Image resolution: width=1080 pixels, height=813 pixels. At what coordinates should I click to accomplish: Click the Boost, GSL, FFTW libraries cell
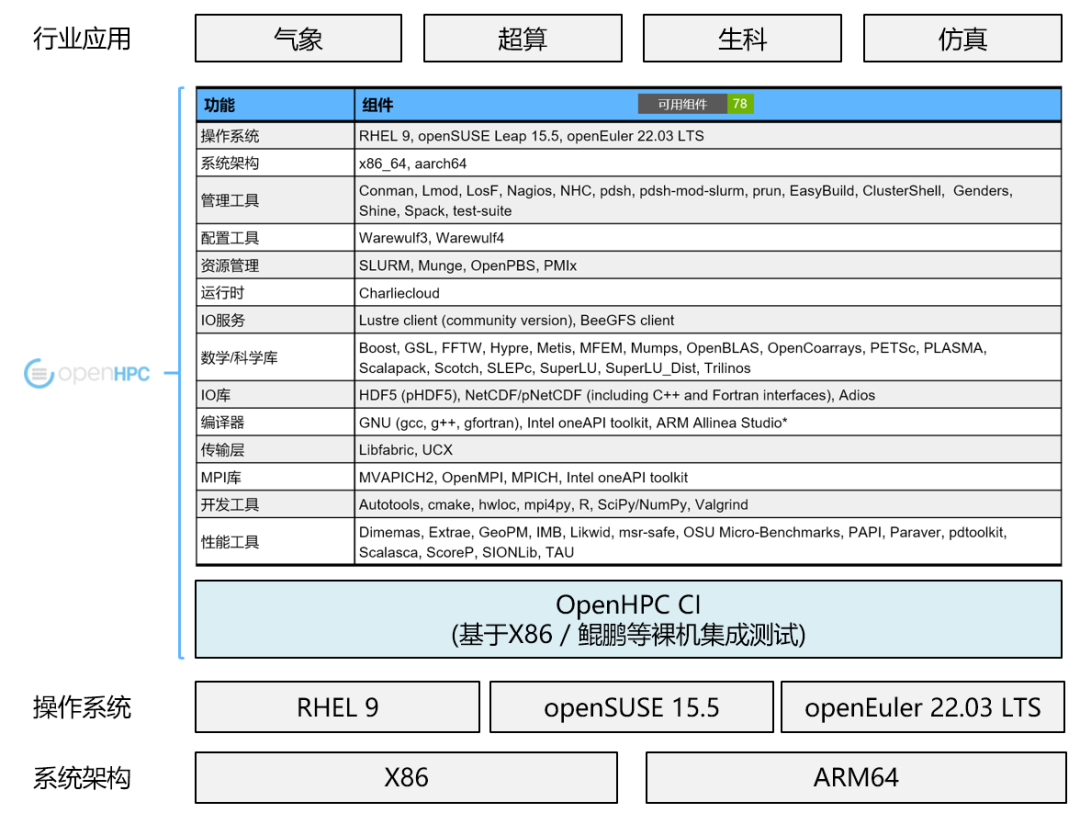(x=708, y=358)
